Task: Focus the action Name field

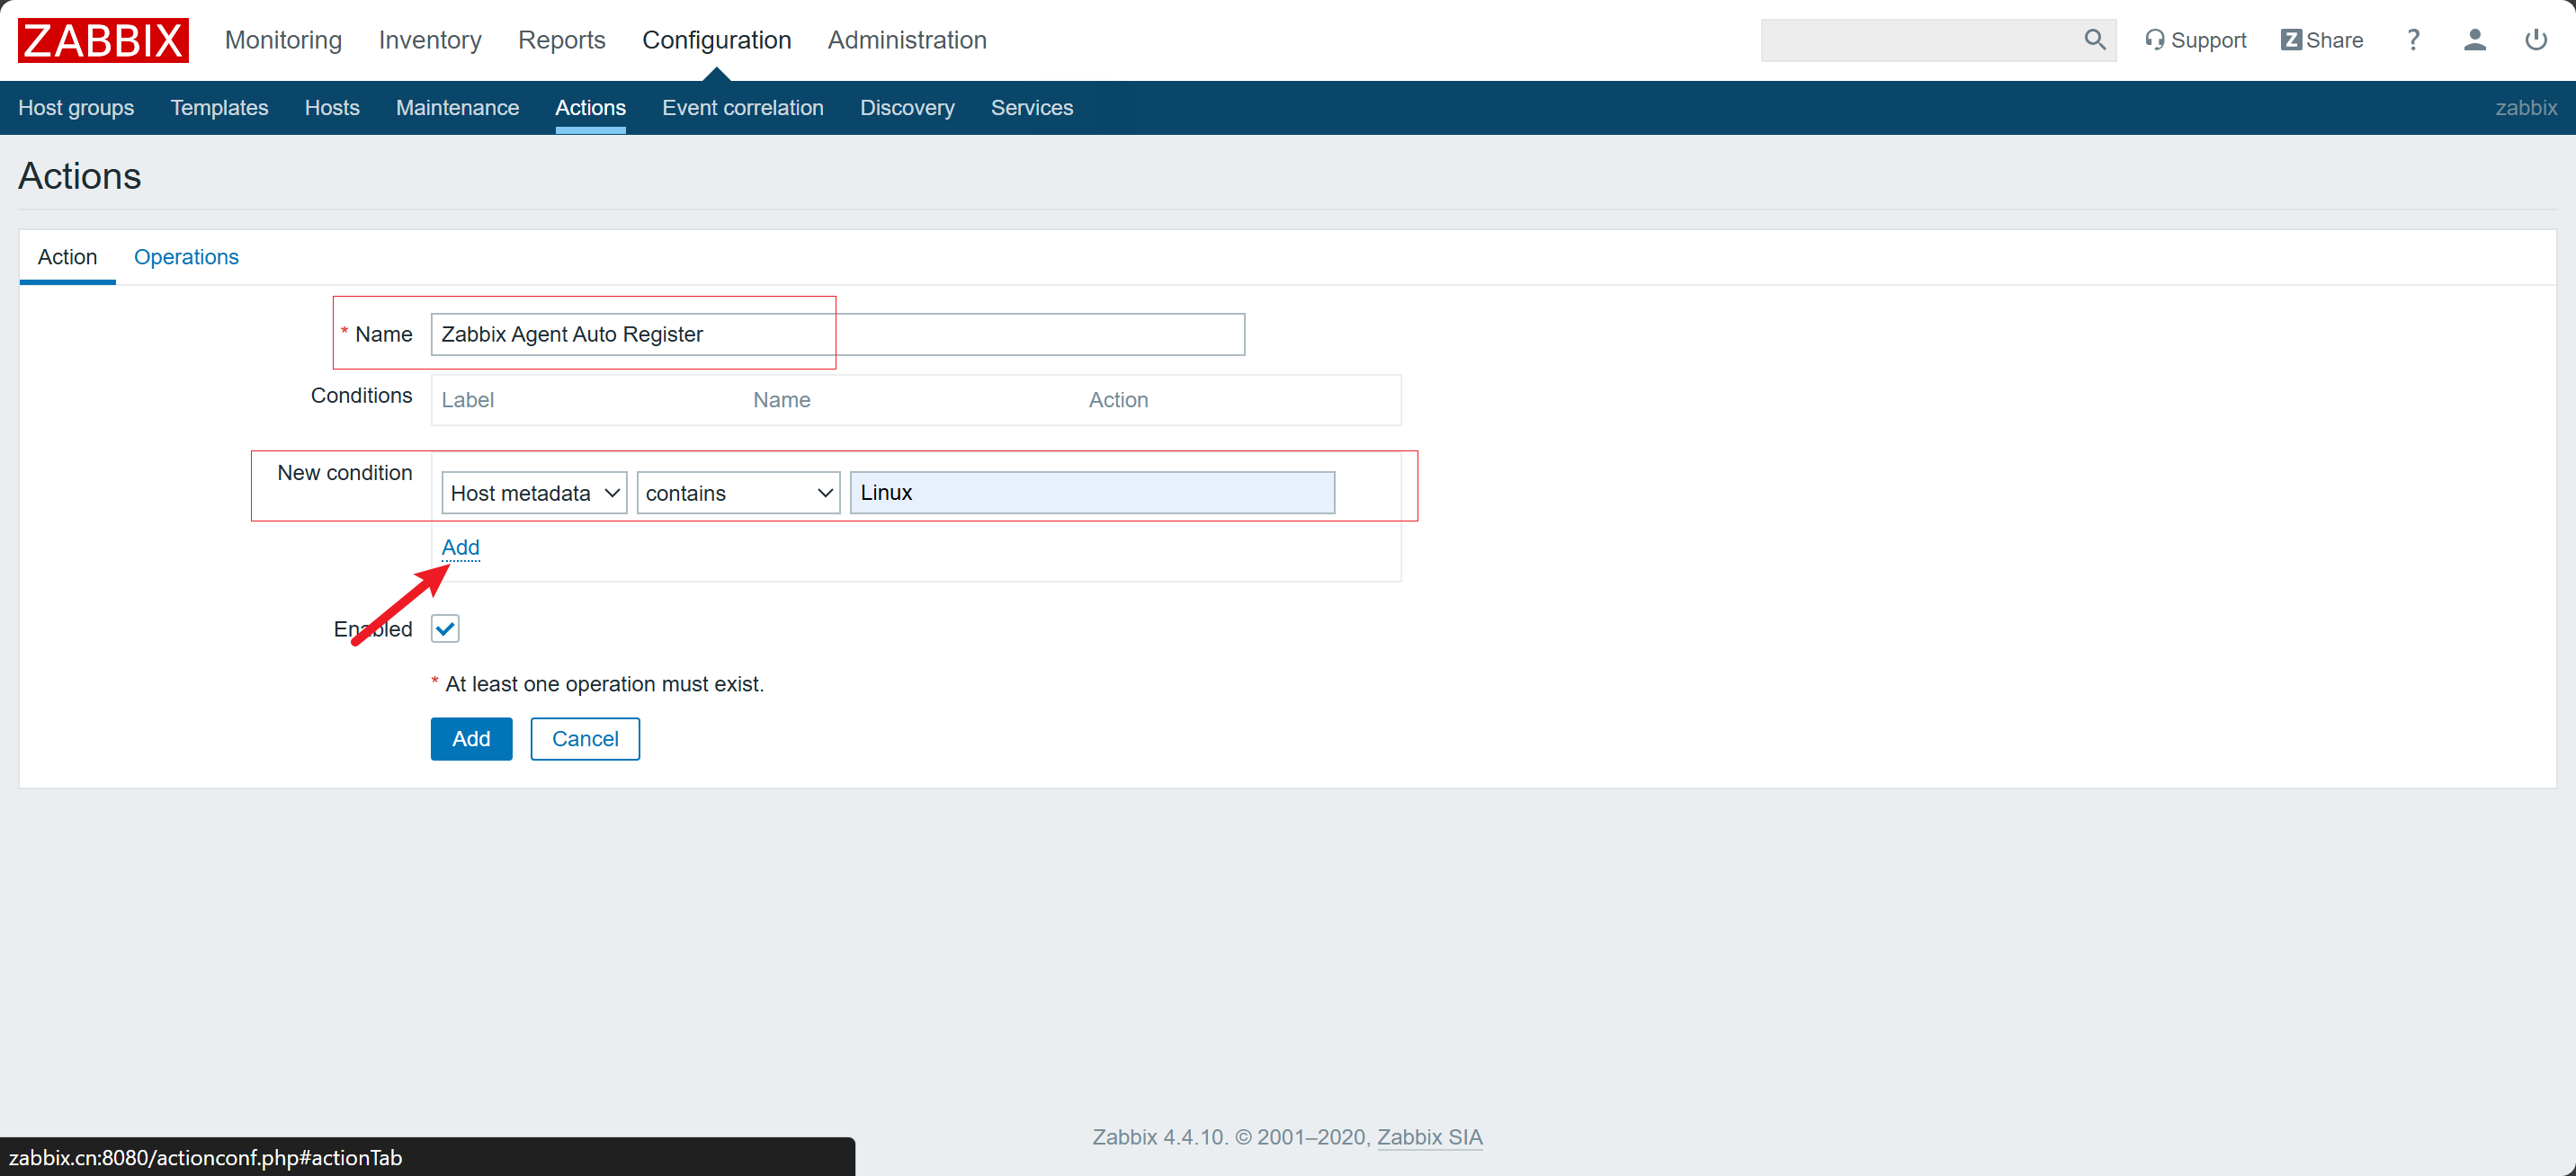Action: 837,334
